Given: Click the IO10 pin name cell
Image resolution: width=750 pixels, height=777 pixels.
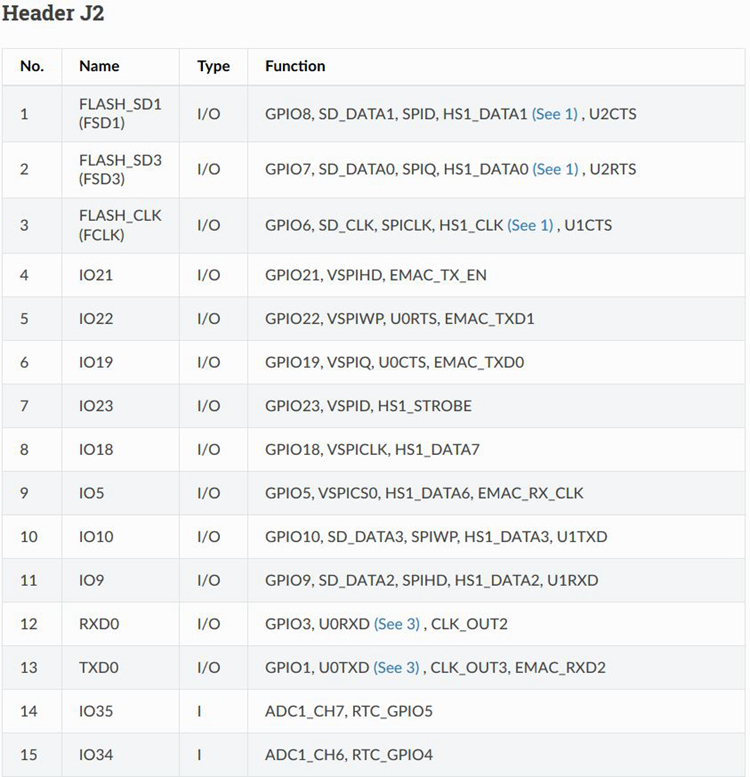Looking at the screenshot, I should [x=96, y=537].
